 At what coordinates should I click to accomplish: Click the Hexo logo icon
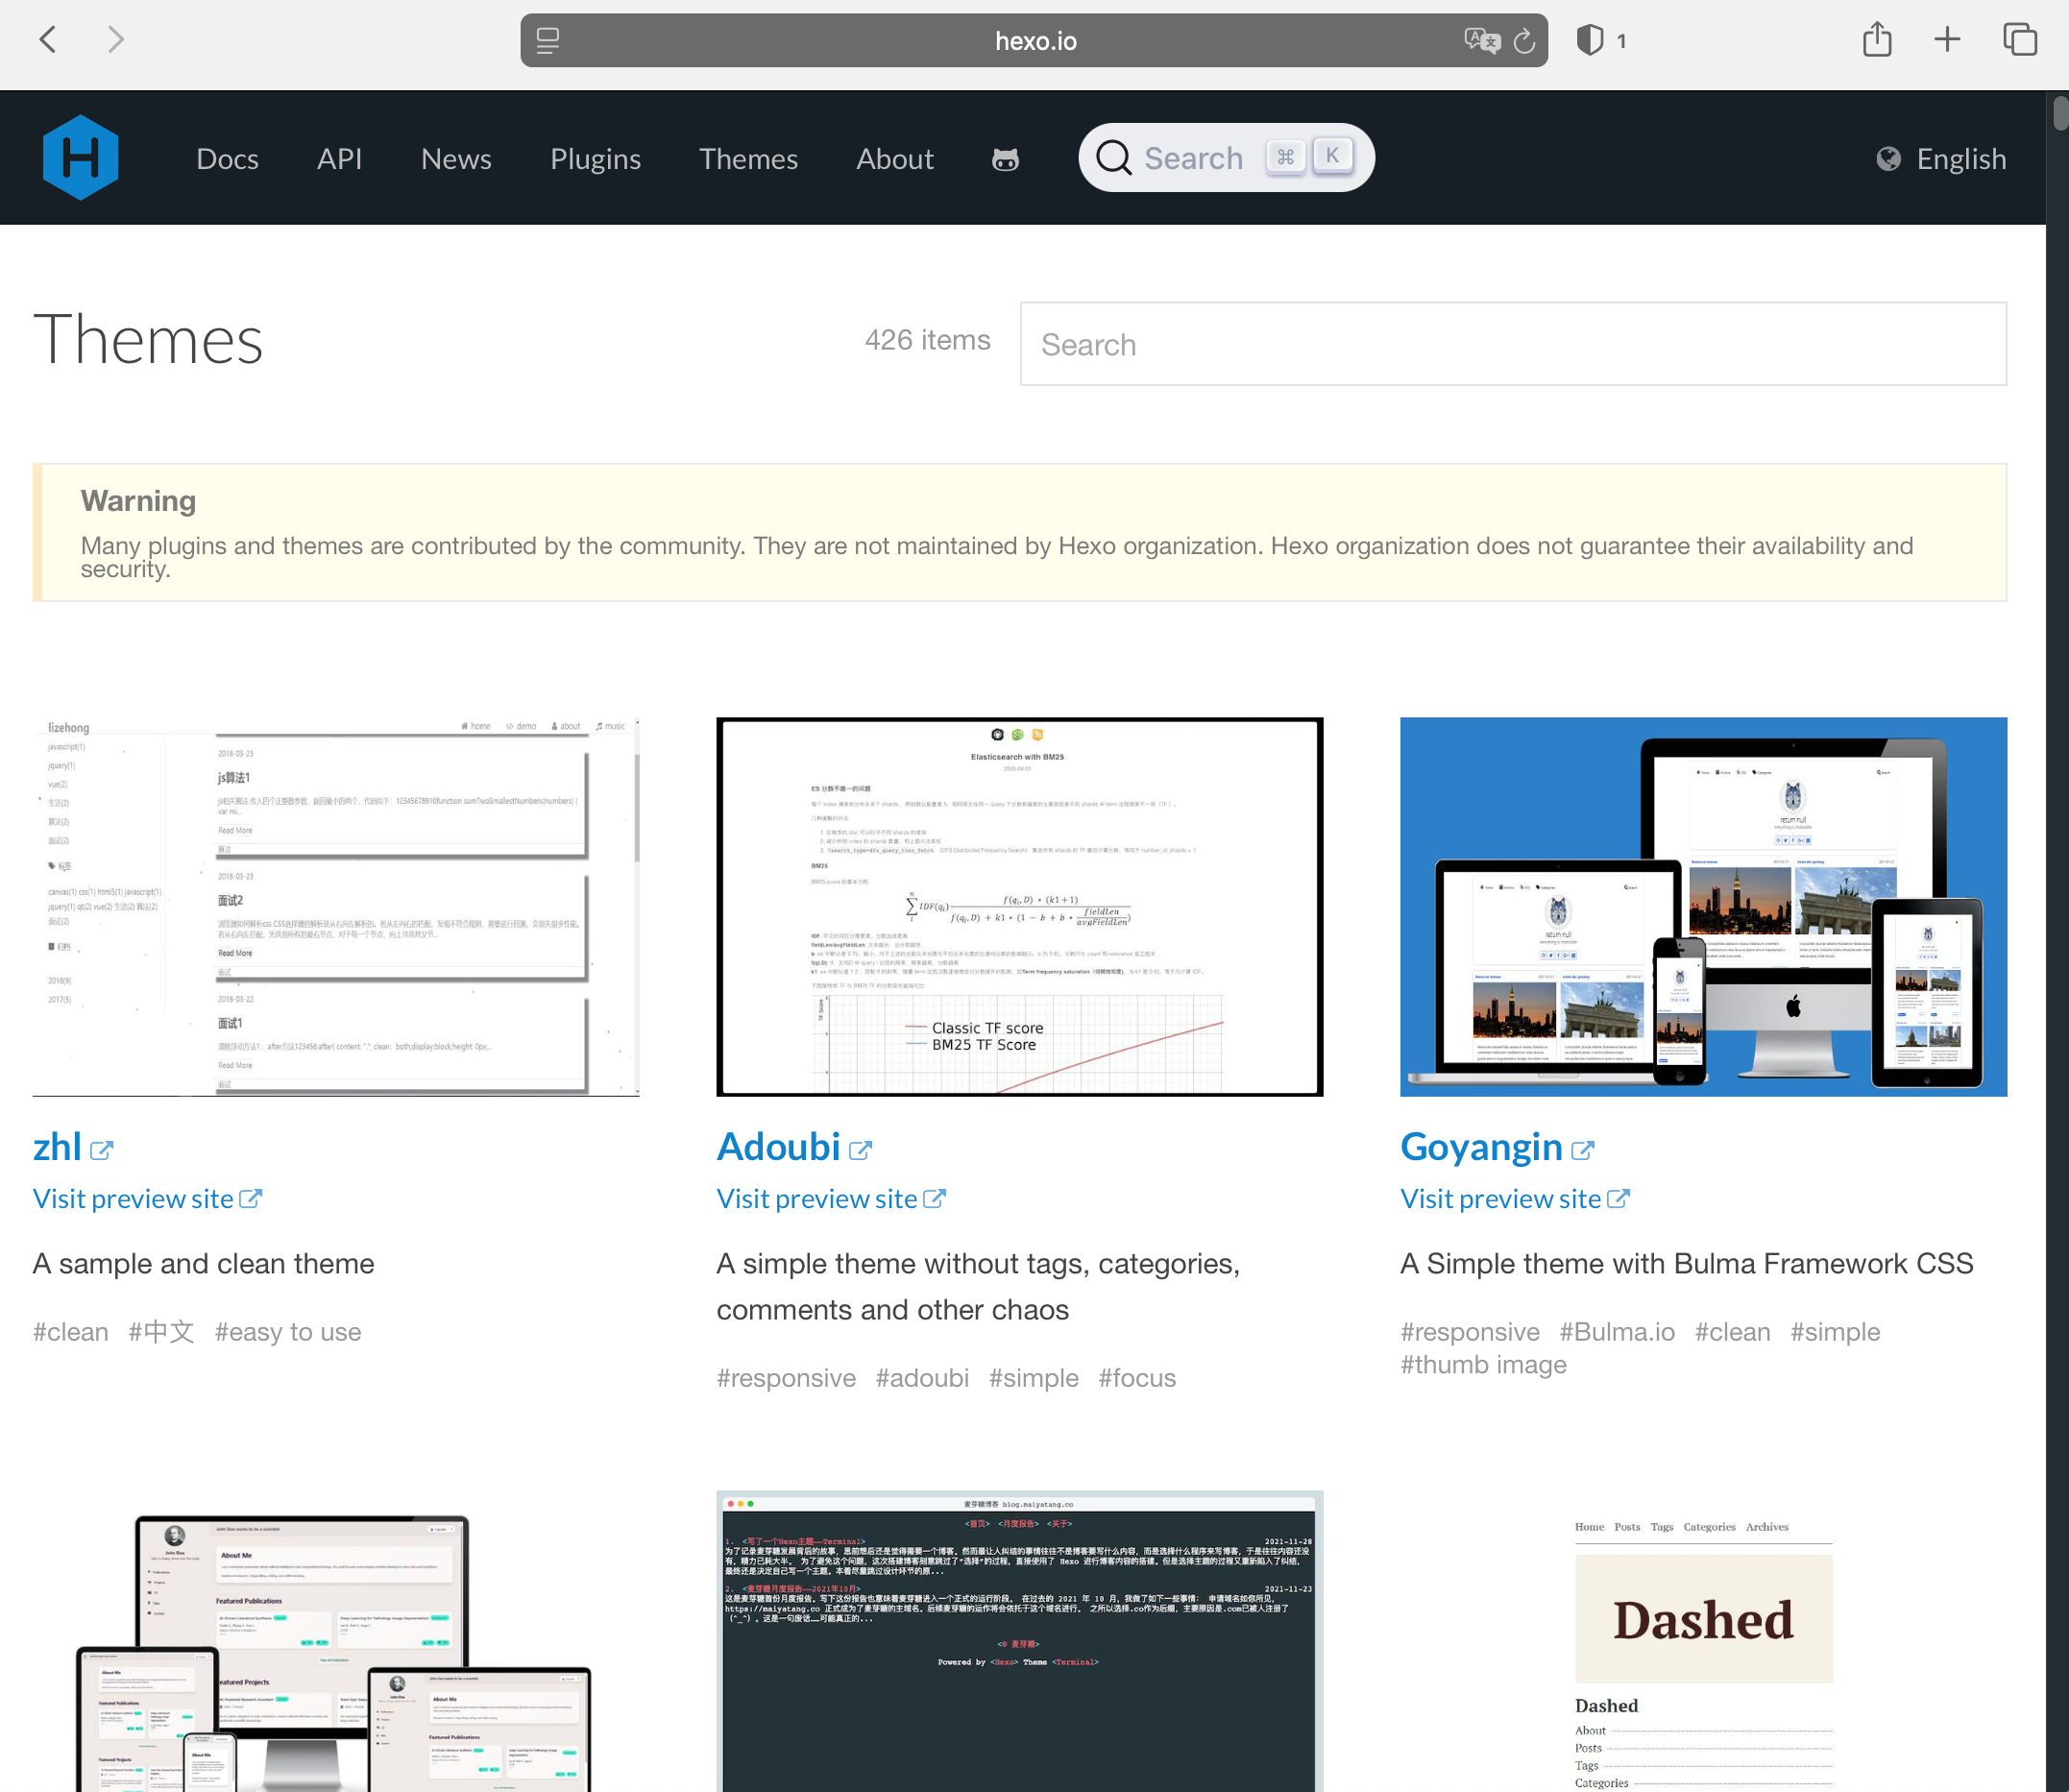click(80, 158)
